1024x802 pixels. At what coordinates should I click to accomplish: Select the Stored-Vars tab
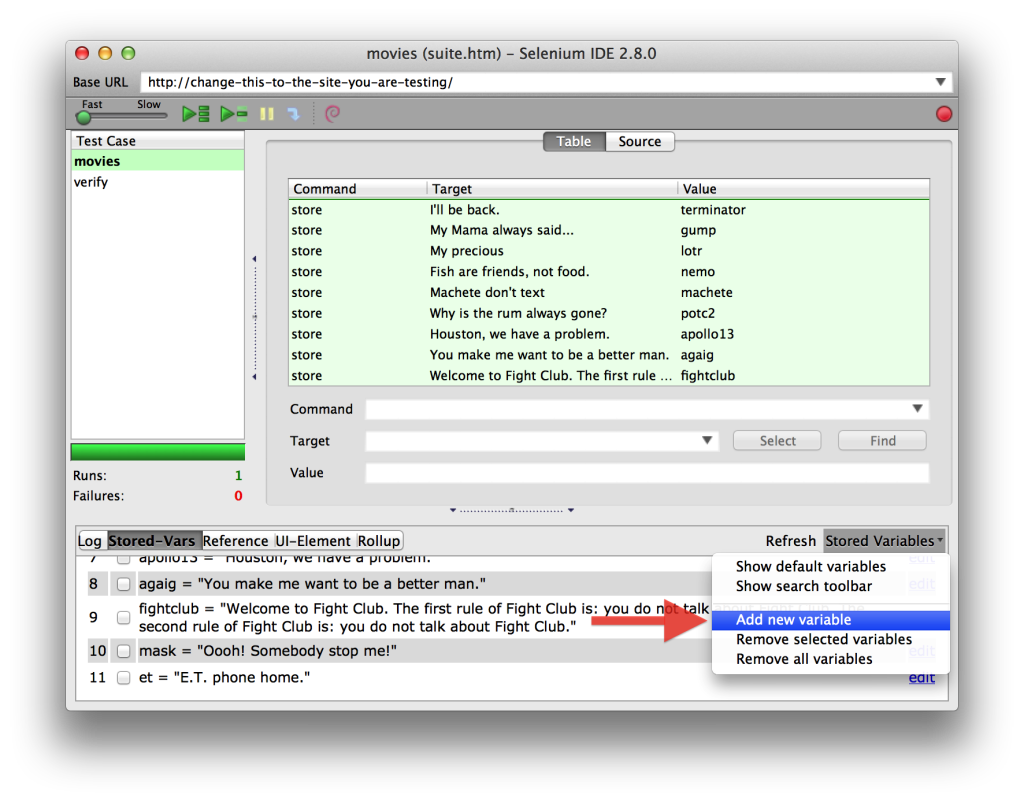click(152, 541)
